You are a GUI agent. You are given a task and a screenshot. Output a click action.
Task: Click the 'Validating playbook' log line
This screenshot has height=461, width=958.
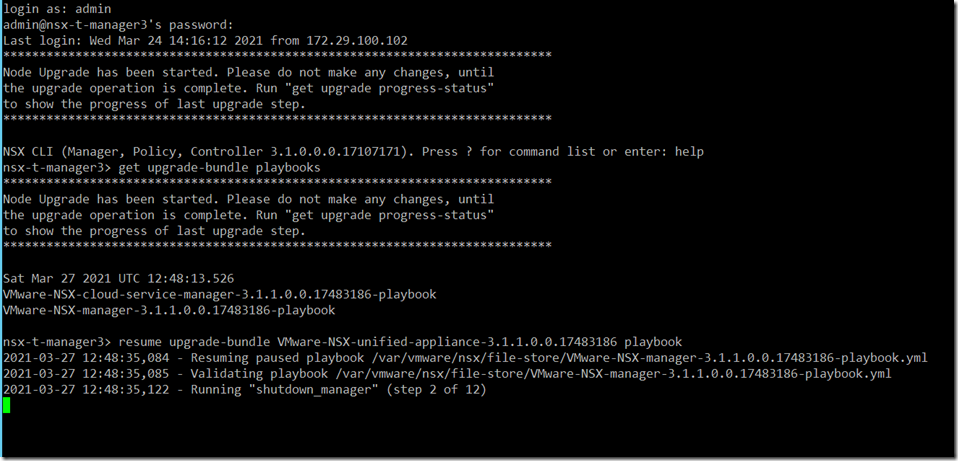point(447,373)
